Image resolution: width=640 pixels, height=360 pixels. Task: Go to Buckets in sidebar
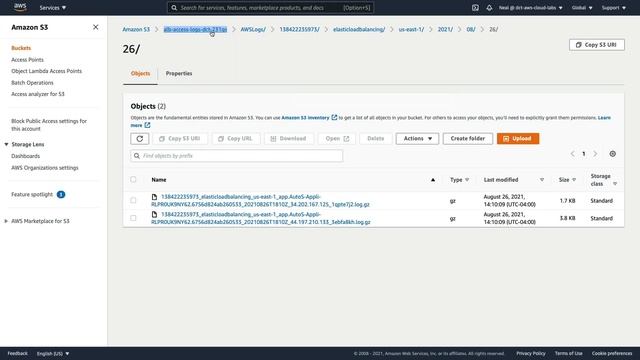tap(21, 48)
